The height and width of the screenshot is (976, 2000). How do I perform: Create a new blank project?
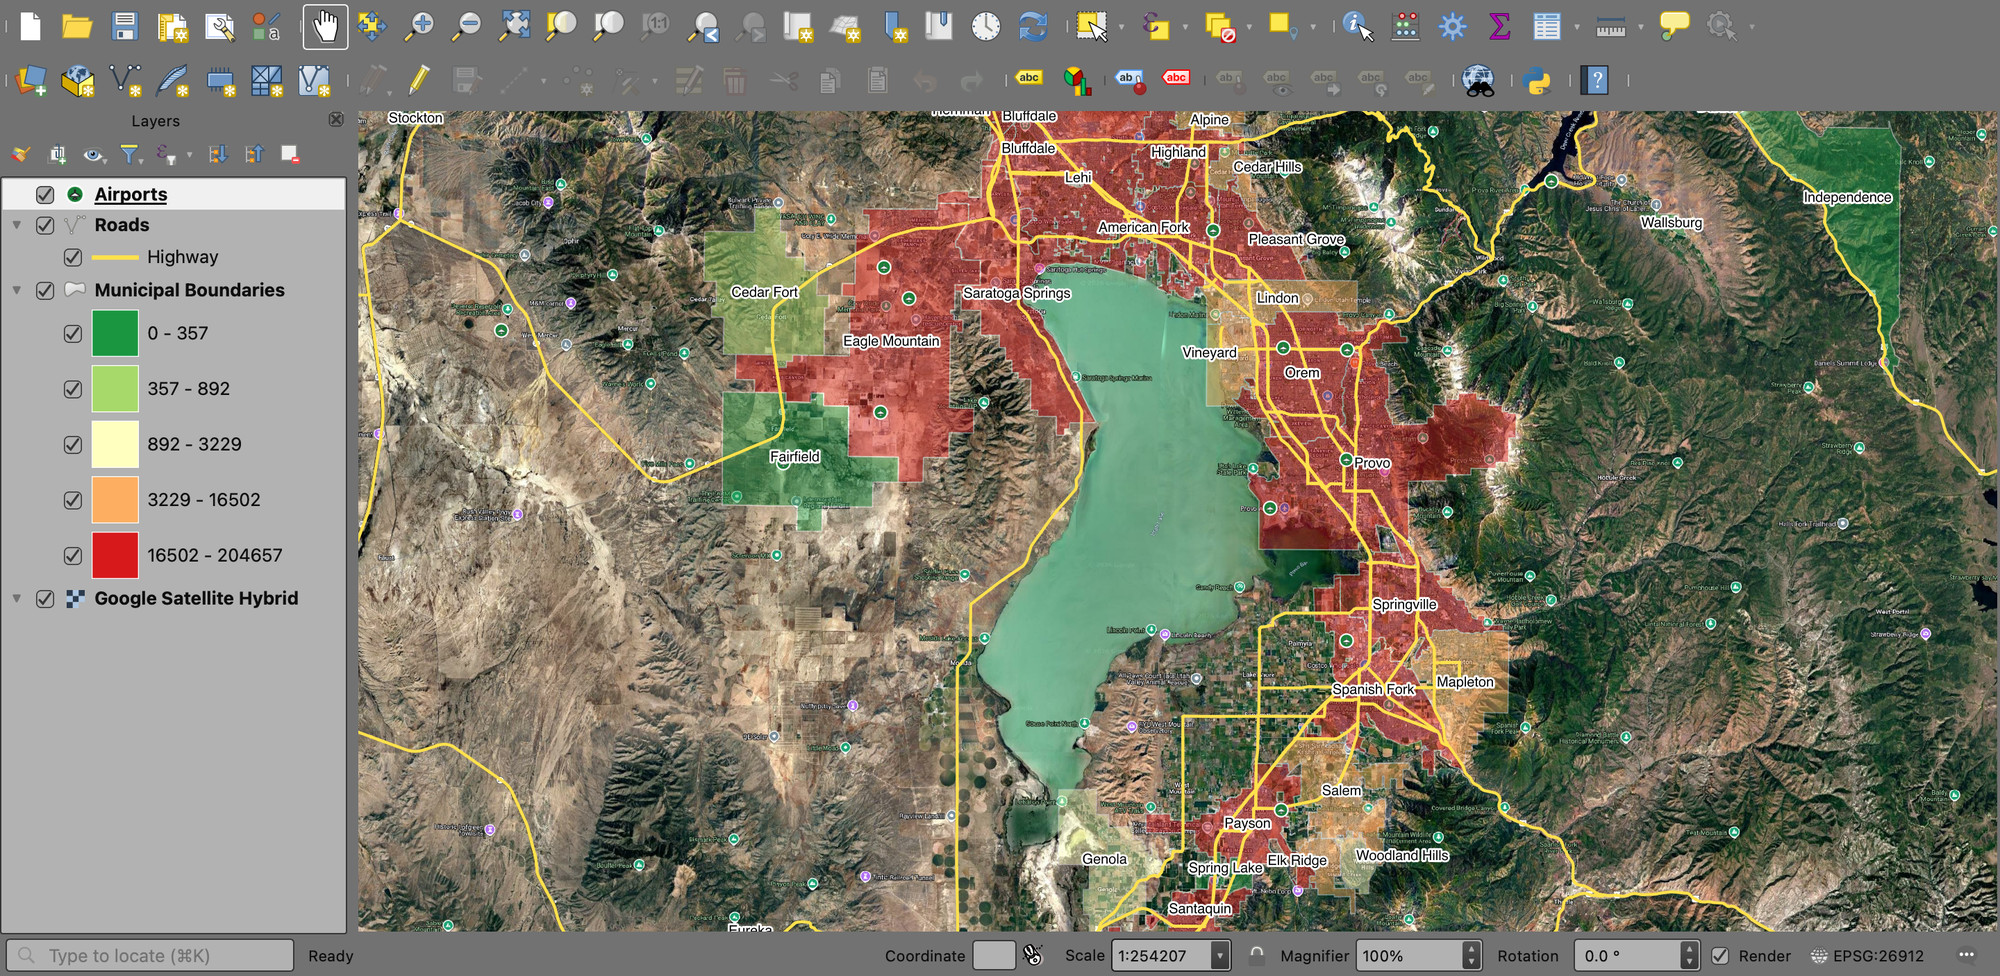click(x=31, y=26)
